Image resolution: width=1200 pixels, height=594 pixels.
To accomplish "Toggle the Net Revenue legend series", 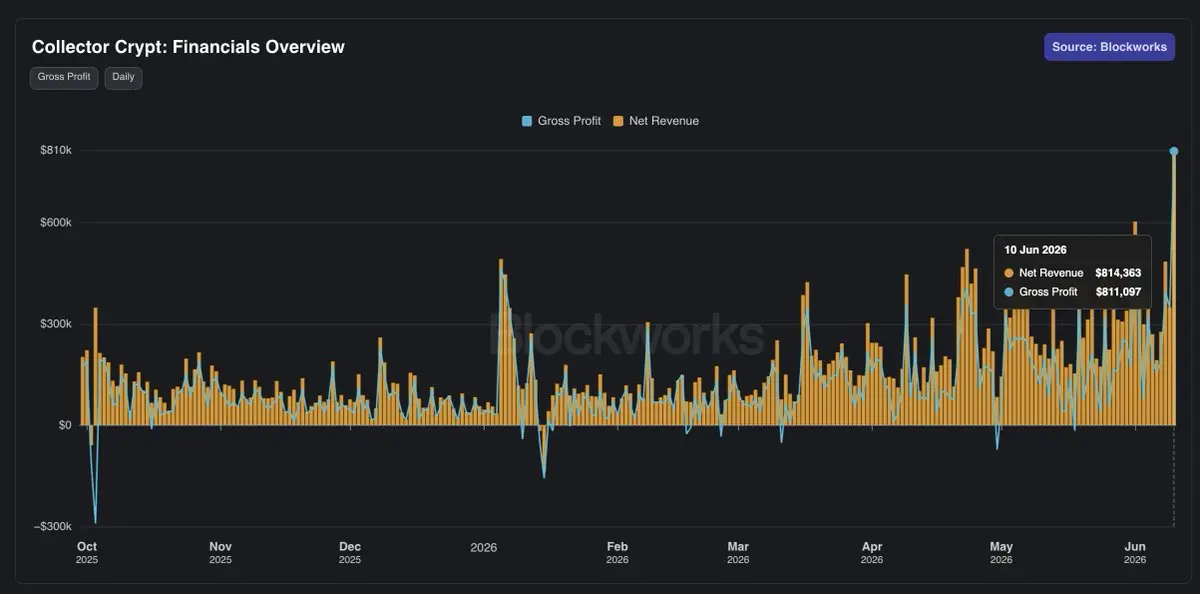I will [x=656, y=121].
